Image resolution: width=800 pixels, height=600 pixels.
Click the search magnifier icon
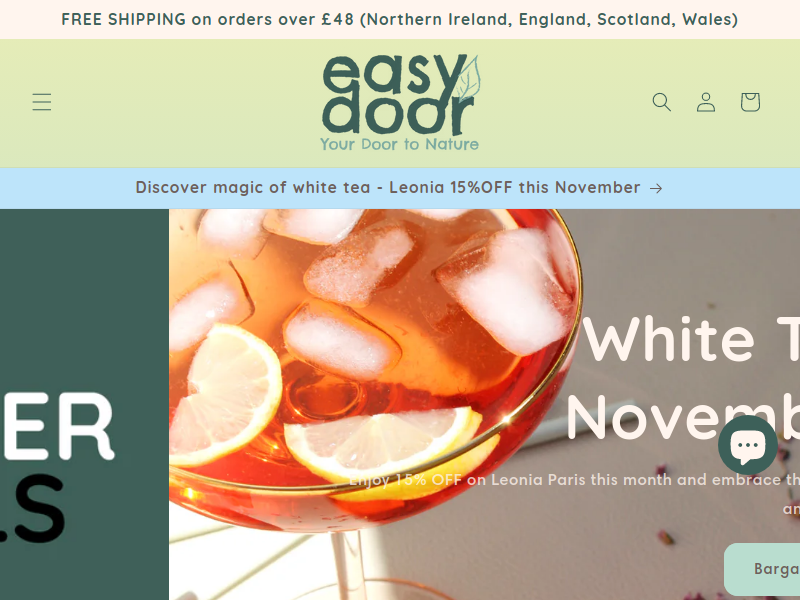click(x=662, y=102)
